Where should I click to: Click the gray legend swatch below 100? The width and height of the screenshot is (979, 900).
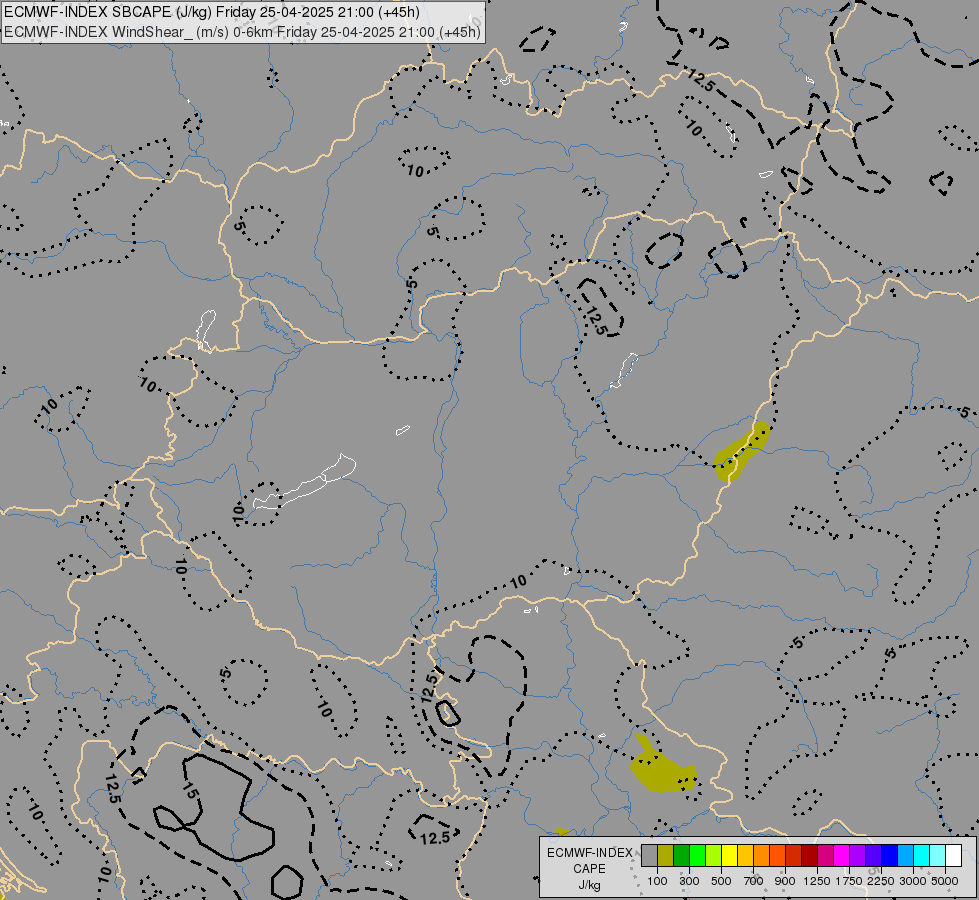(x=649, y=856)
